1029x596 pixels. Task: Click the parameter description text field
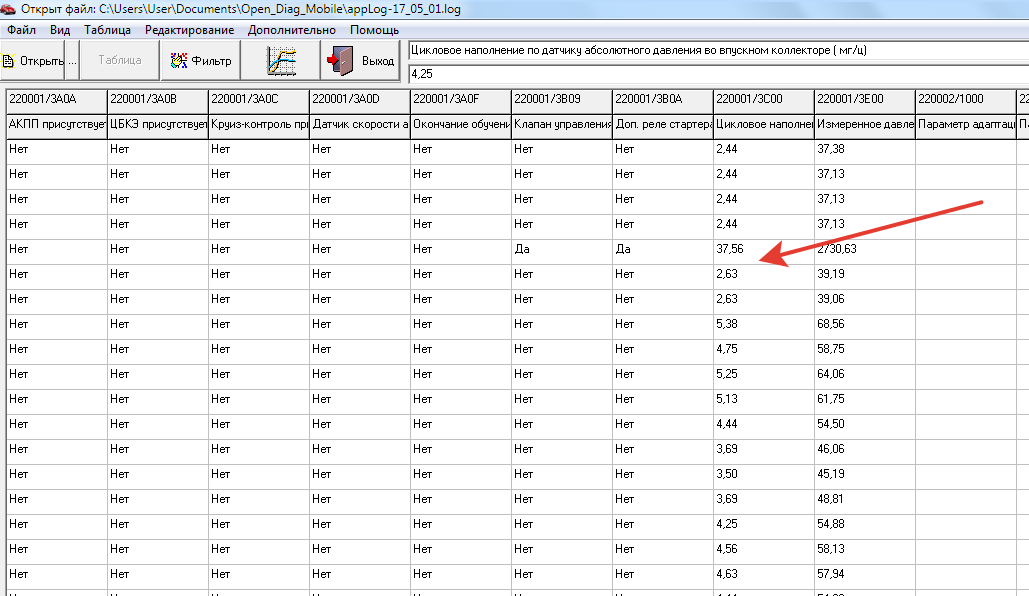pyautogui.click(x=718, y=51)
